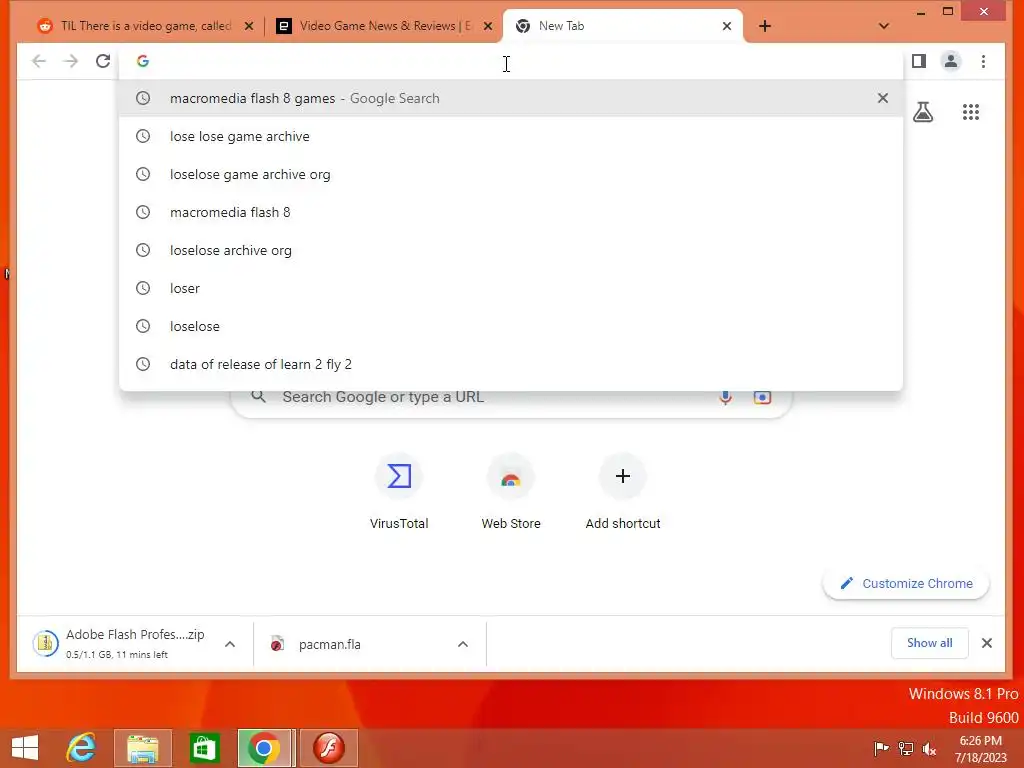
Task: Click Customize Chrome button
Action: [906, 583]
